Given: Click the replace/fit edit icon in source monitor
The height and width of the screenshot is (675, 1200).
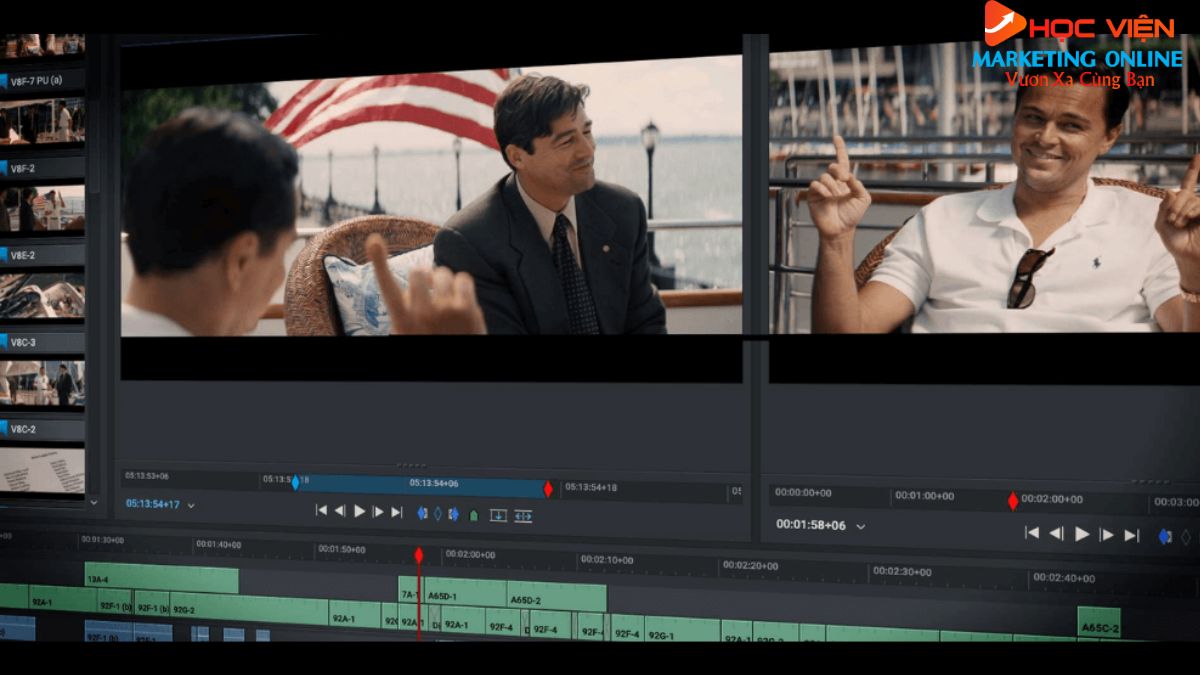Looking at the screenshot, I should pyautogui.click(x=523, y=516).
